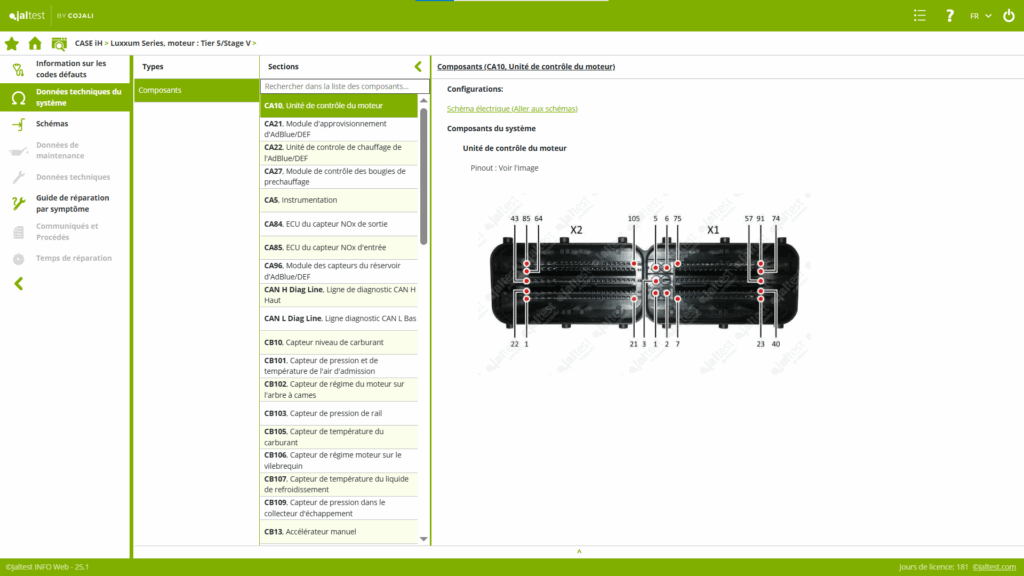The image size is (1024, 576).
Task: Open the FR language dropdown
Action: point(980,15)
